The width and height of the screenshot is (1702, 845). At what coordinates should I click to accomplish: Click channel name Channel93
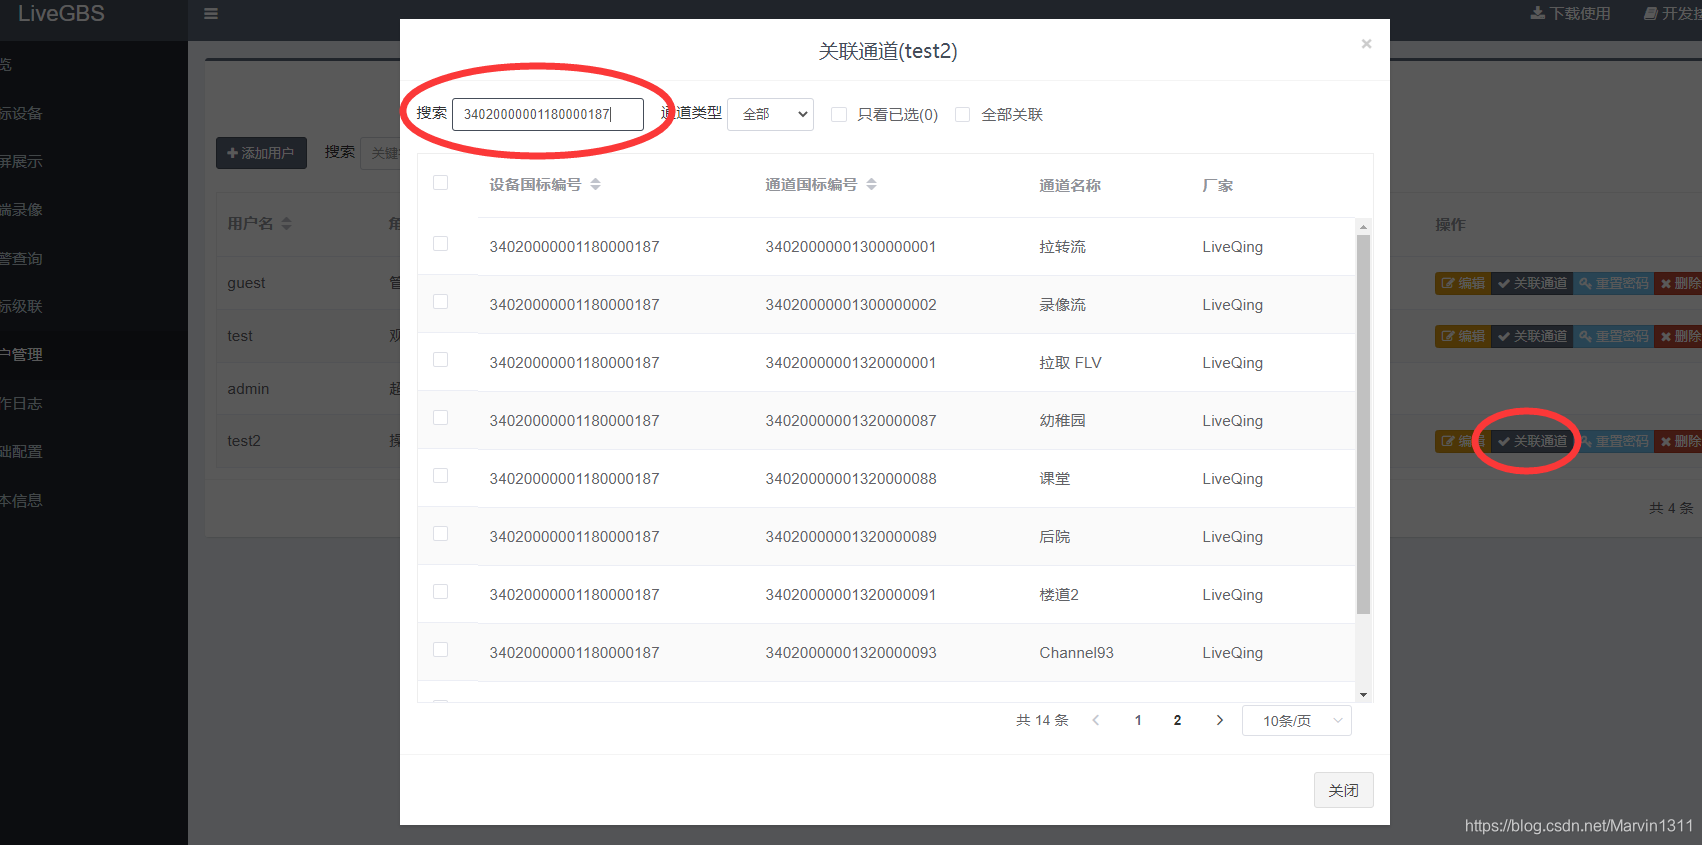click(x=1076, y=653)
